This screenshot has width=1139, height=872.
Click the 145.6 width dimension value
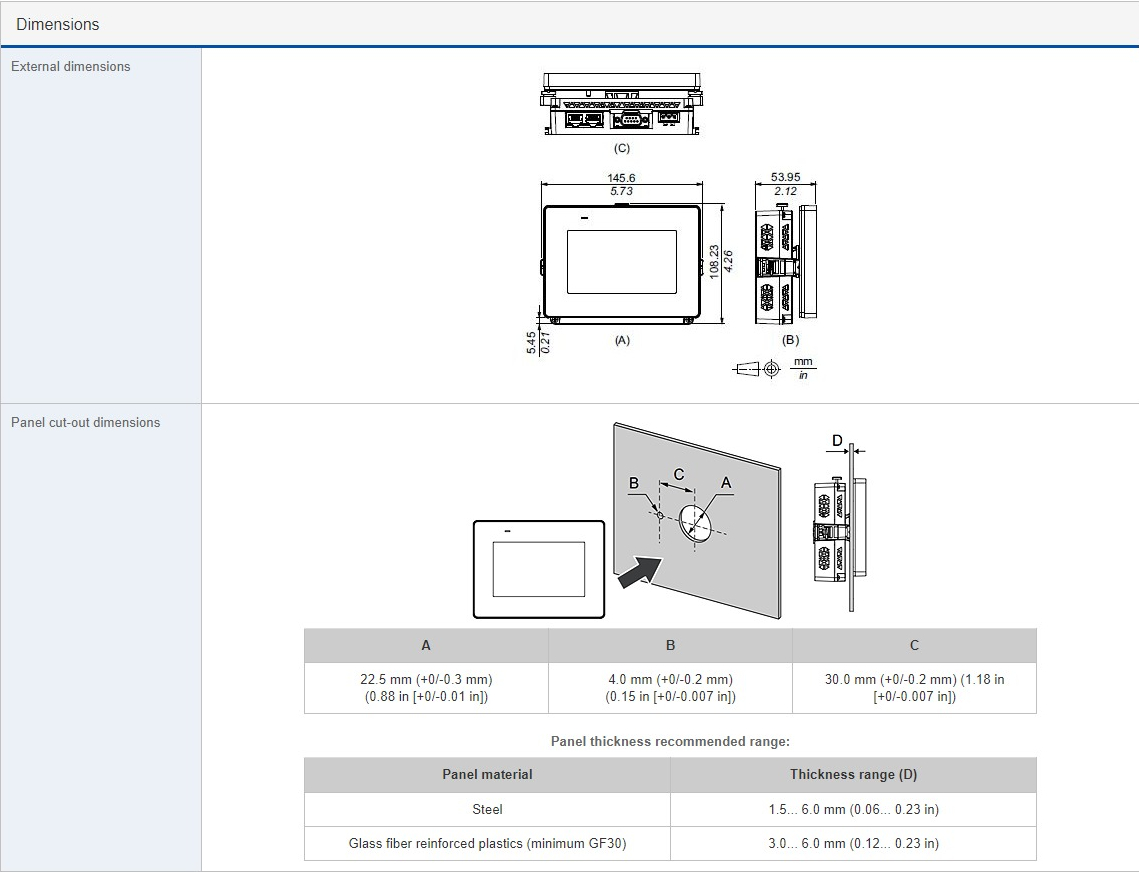(621, 178)
